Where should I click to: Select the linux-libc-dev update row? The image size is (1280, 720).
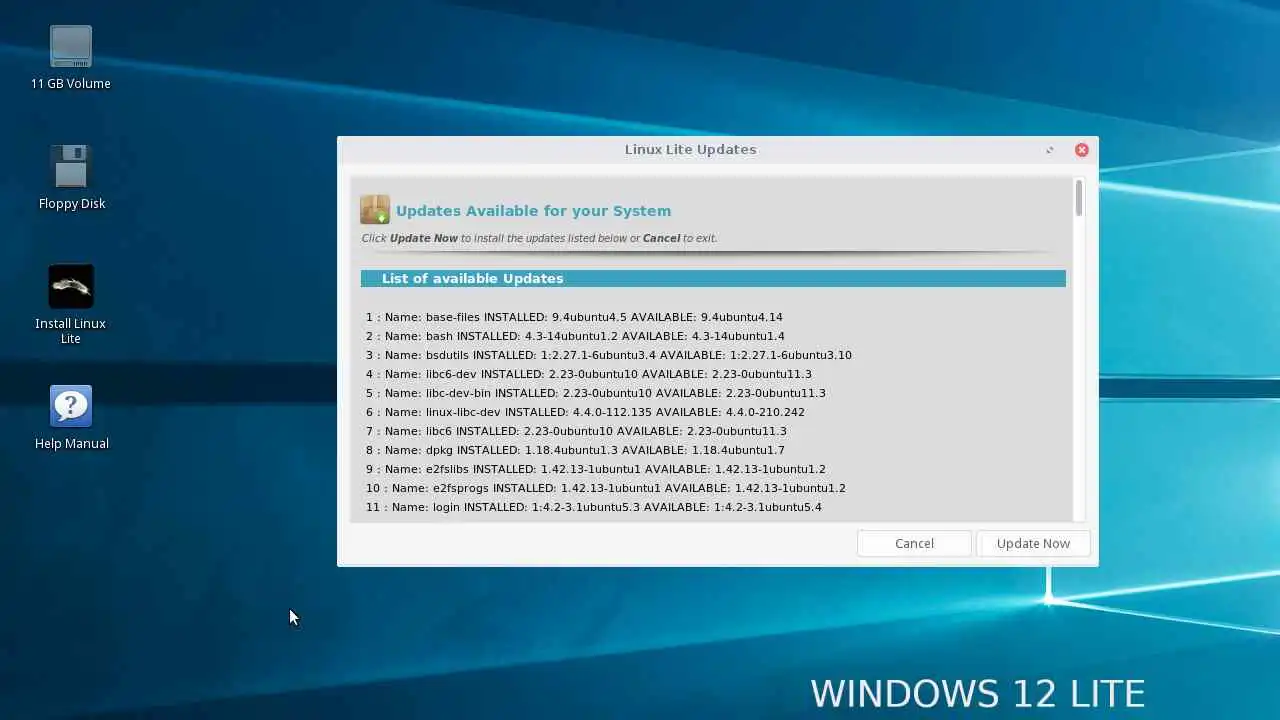(585, 412)
